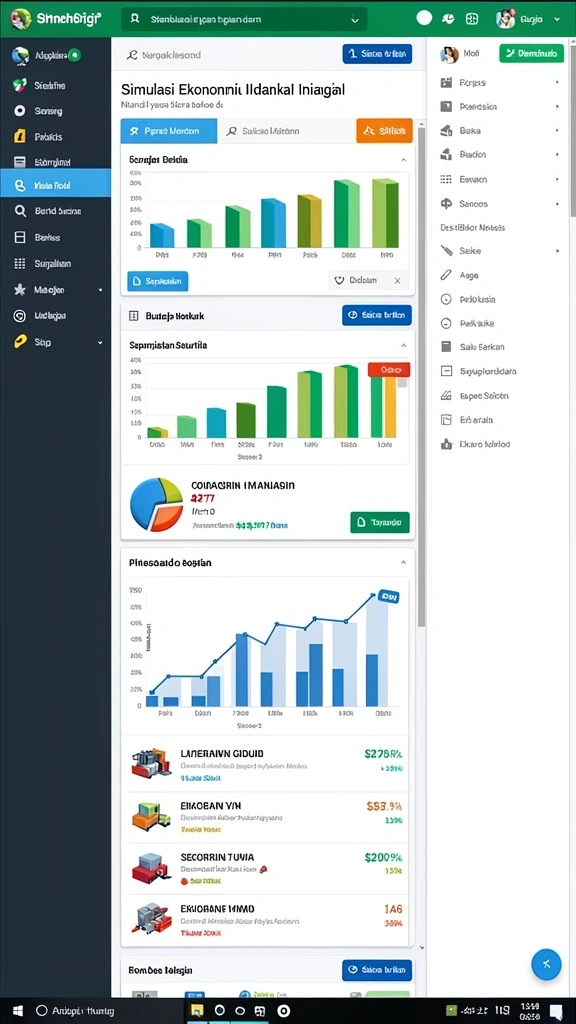Open the star Maerjan sidebar icon

(x=20, y=289)
